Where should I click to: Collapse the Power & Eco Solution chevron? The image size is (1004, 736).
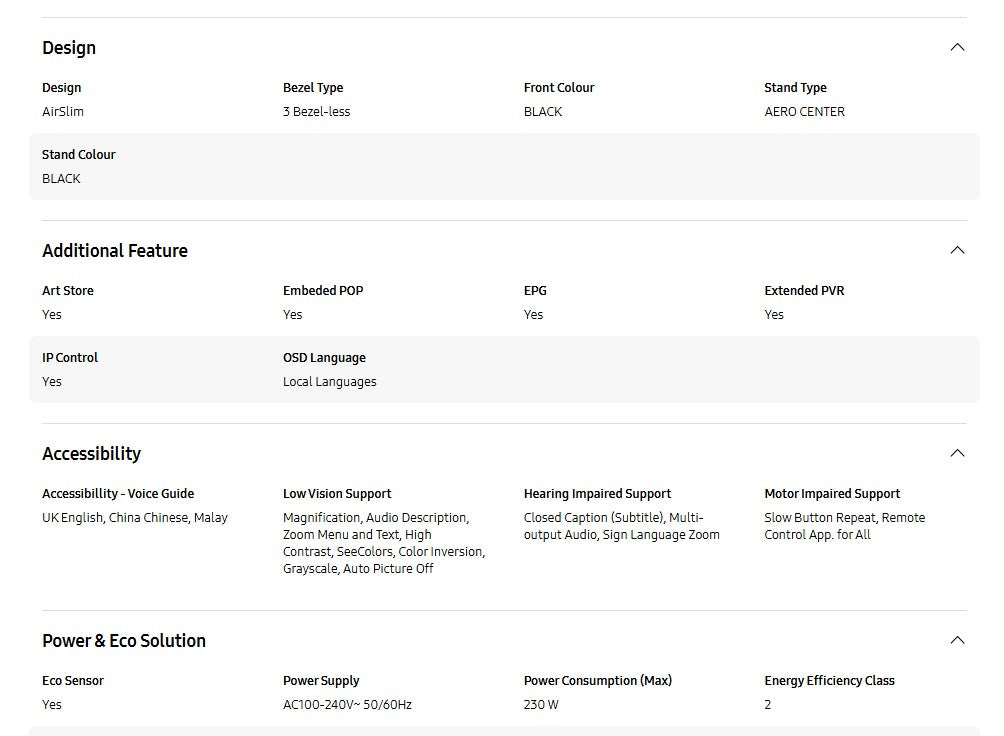957,640
